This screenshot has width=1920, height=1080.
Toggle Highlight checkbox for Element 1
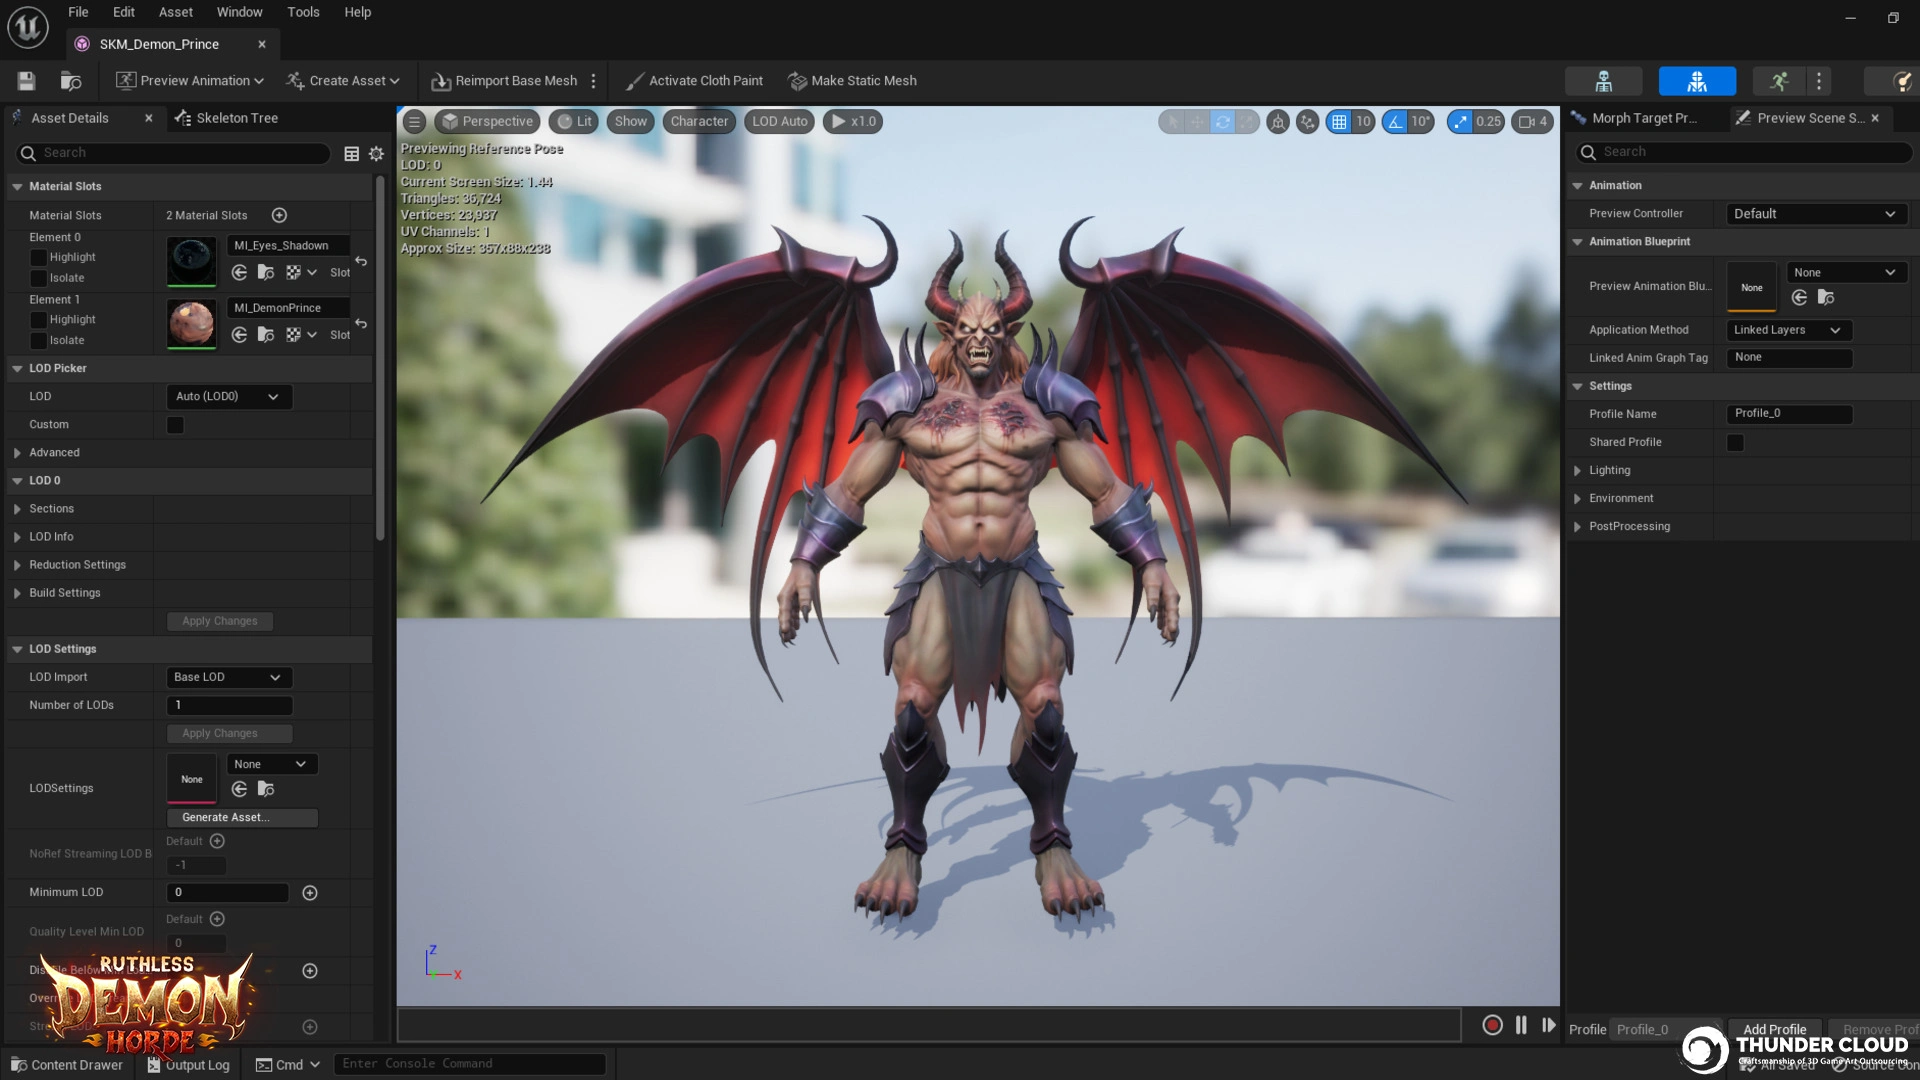tap(38, 320)
